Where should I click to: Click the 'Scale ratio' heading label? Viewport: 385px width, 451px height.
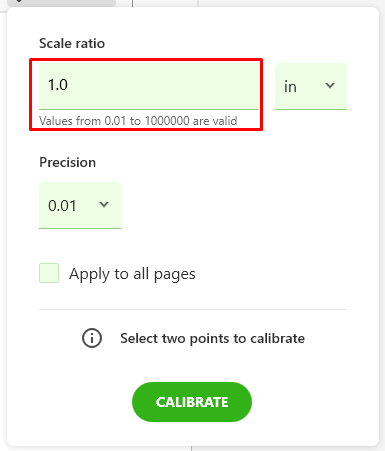(72, 43)
